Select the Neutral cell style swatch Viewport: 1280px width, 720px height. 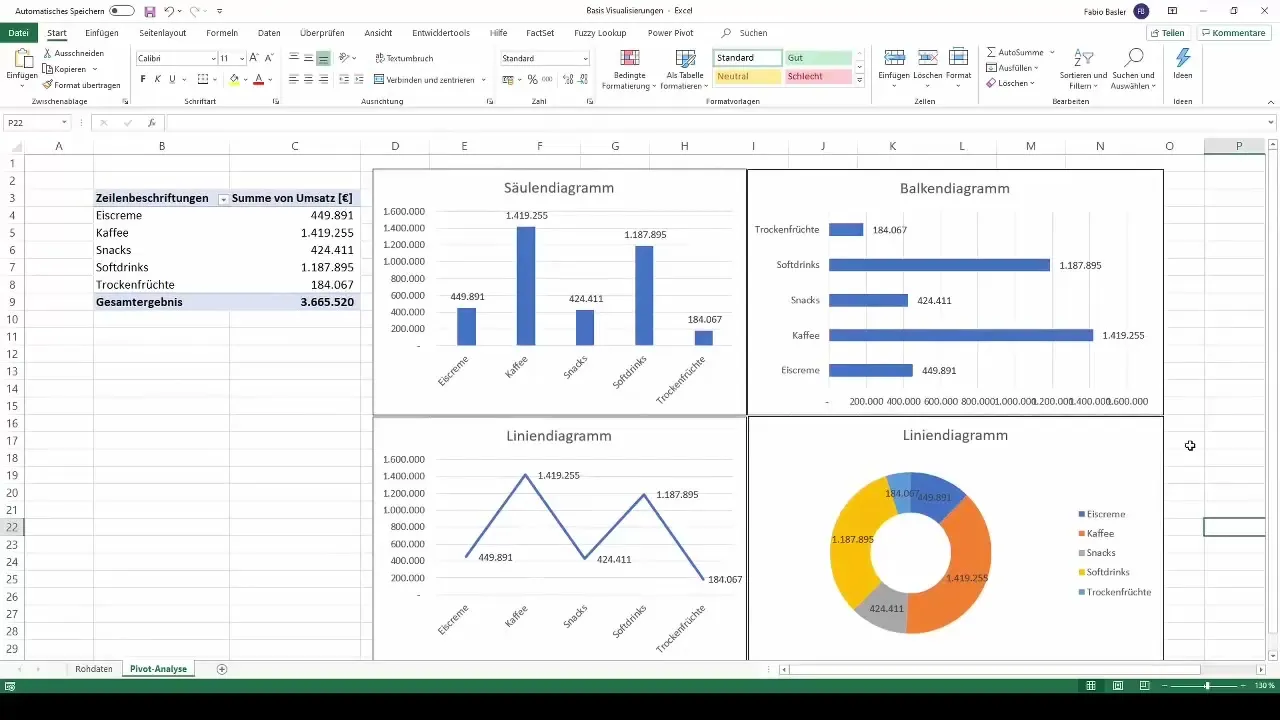coord(748,77)
